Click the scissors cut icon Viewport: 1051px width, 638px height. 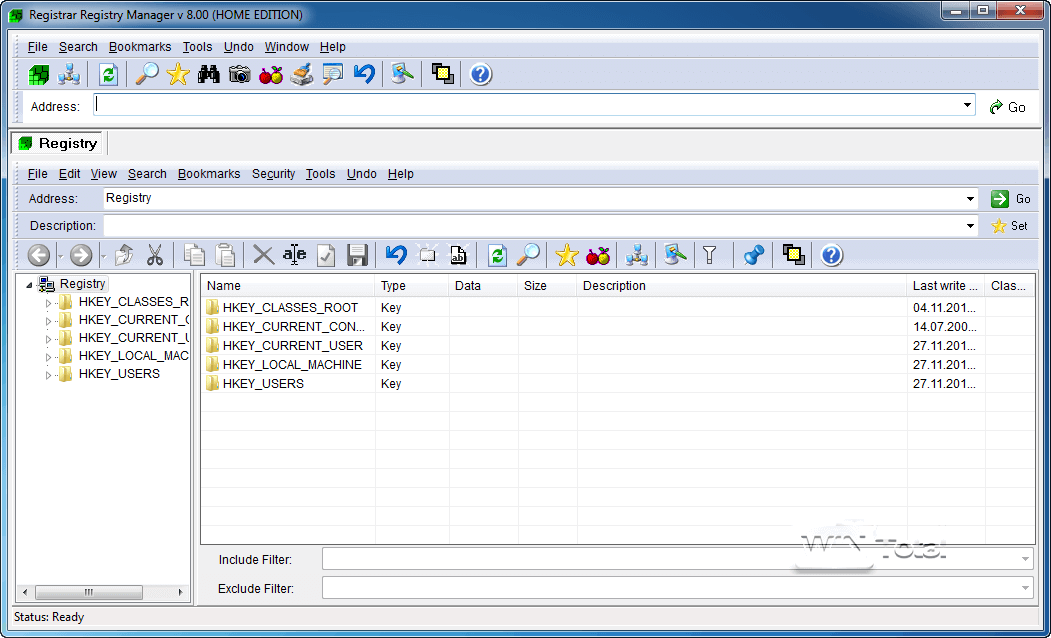[155, 255]
